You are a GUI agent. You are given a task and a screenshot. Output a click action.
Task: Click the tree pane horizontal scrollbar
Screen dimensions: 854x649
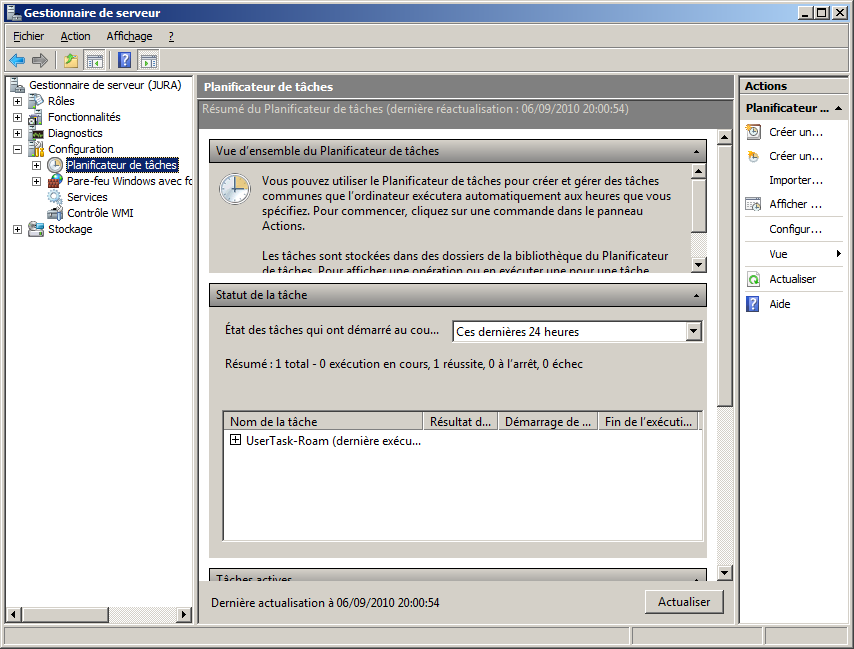(x=98, y=613)
